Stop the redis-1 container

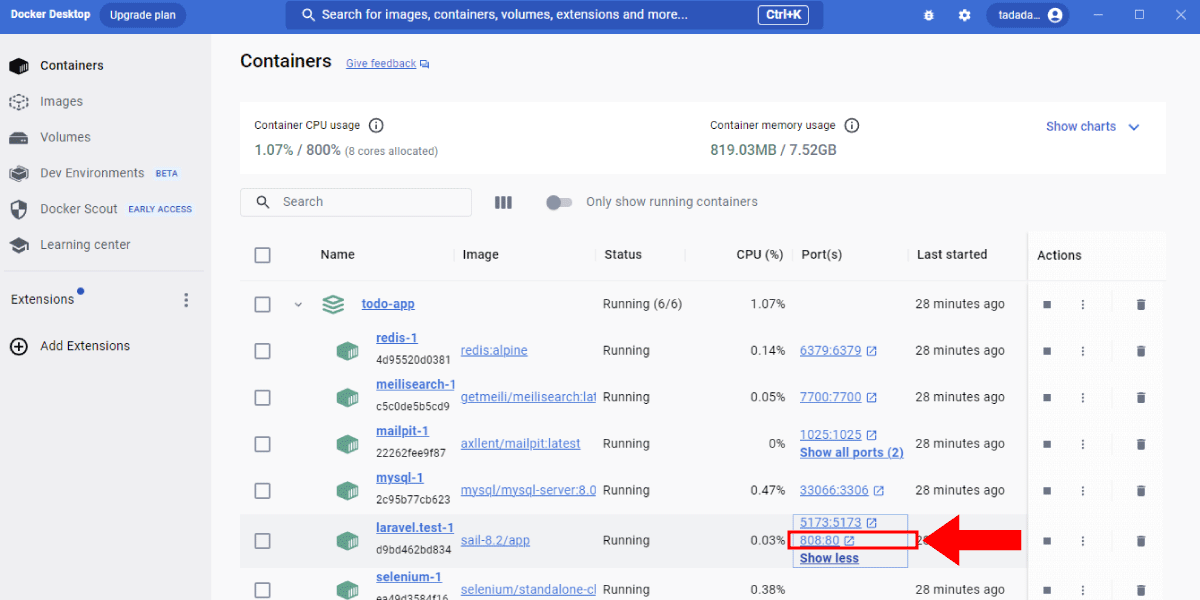click(x=1047, y=351)
